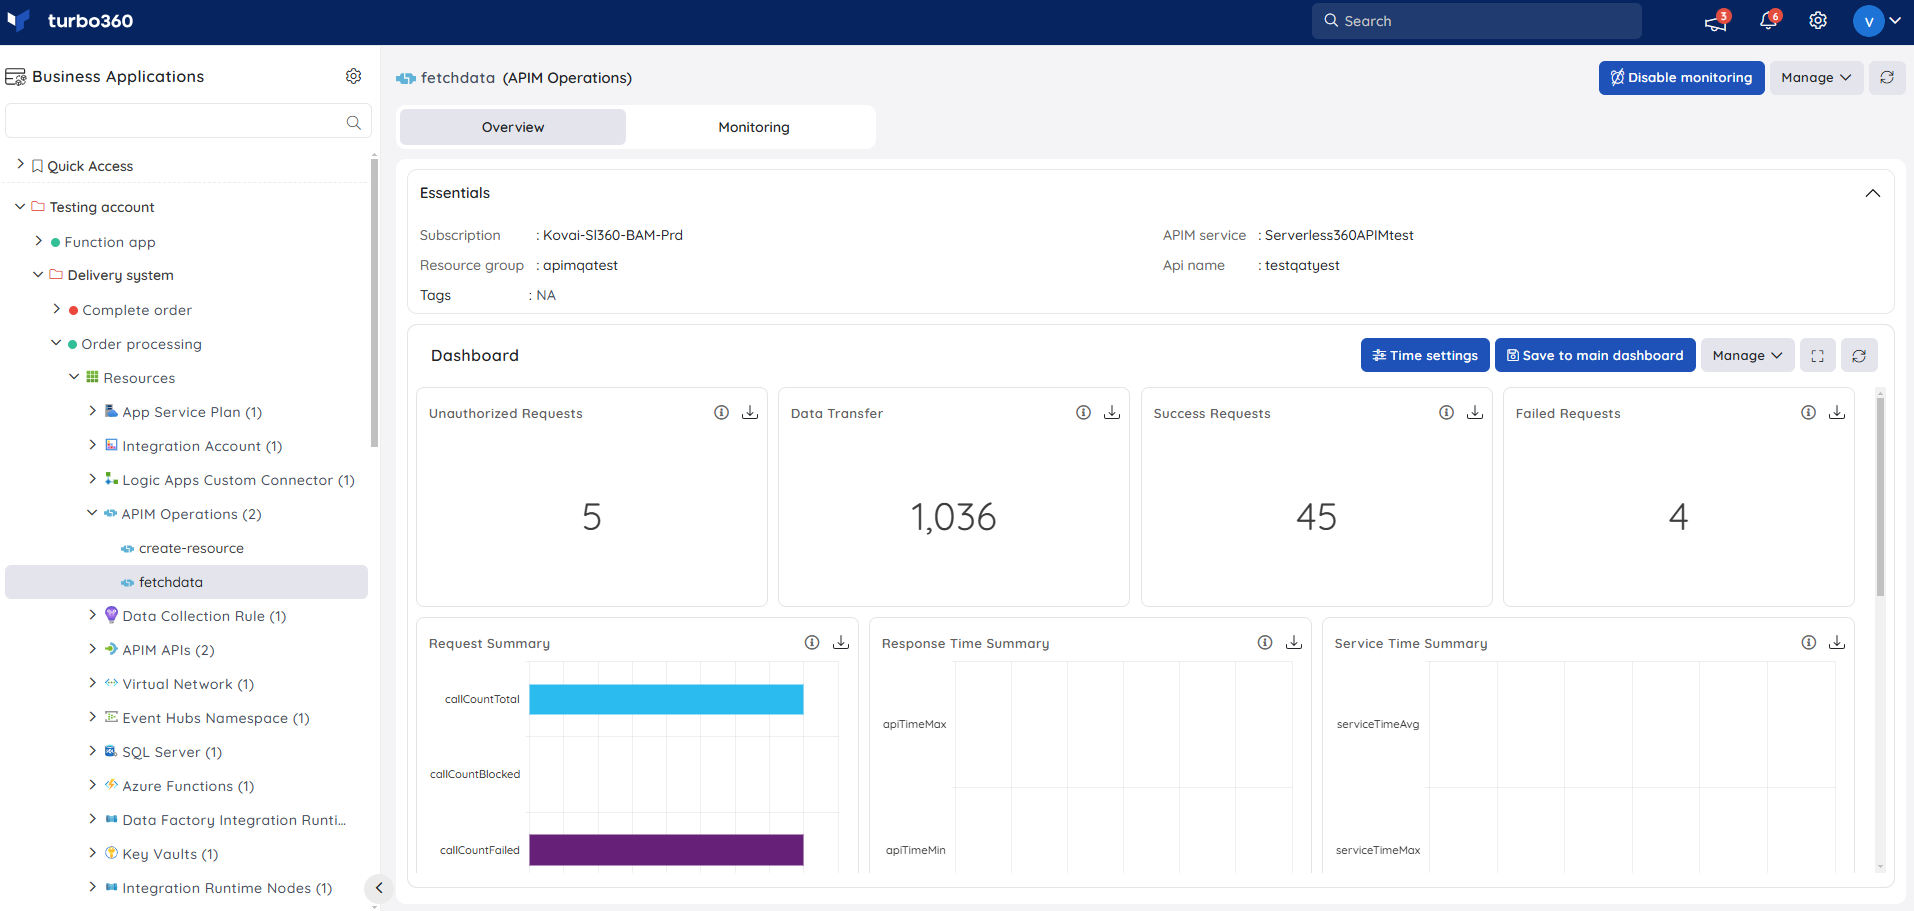The width and height of the screenshot is (1914, 911).
Task: Open the announcements megaphone icon
Action: point(1716,21)
